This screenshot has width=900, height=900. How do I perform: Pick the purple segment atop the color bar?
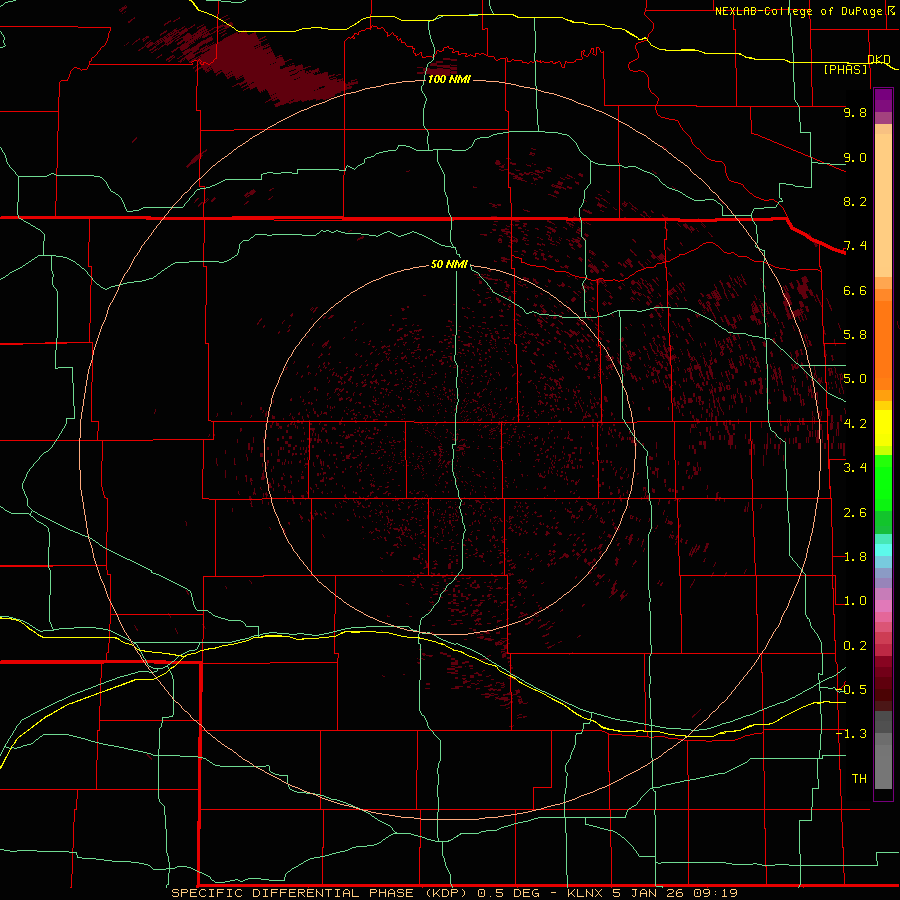(x=883, y=100)
